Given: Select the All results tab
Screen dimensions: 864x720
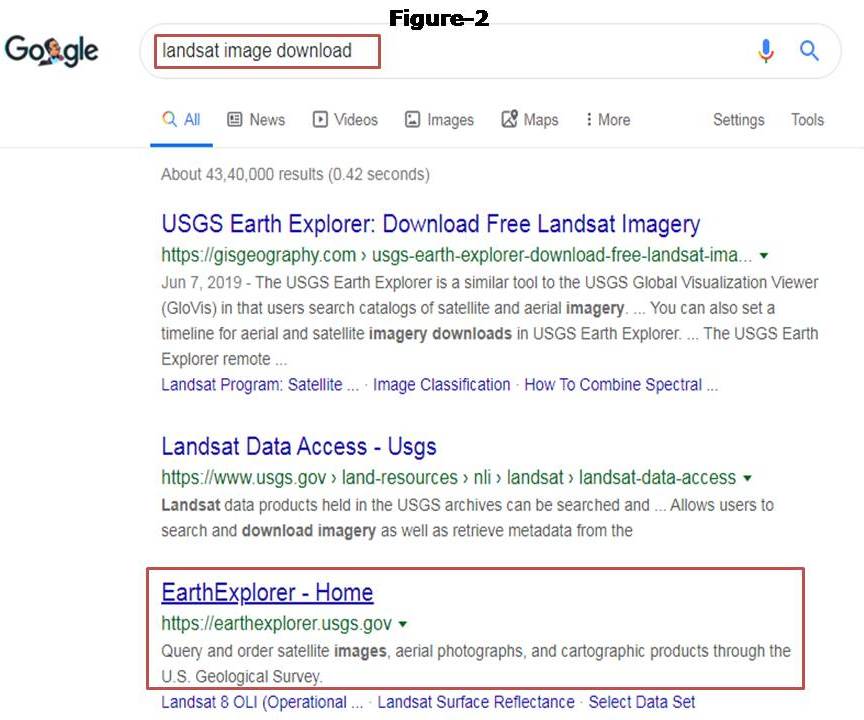Looking at the screenshot, I should [x=181, y=120].
